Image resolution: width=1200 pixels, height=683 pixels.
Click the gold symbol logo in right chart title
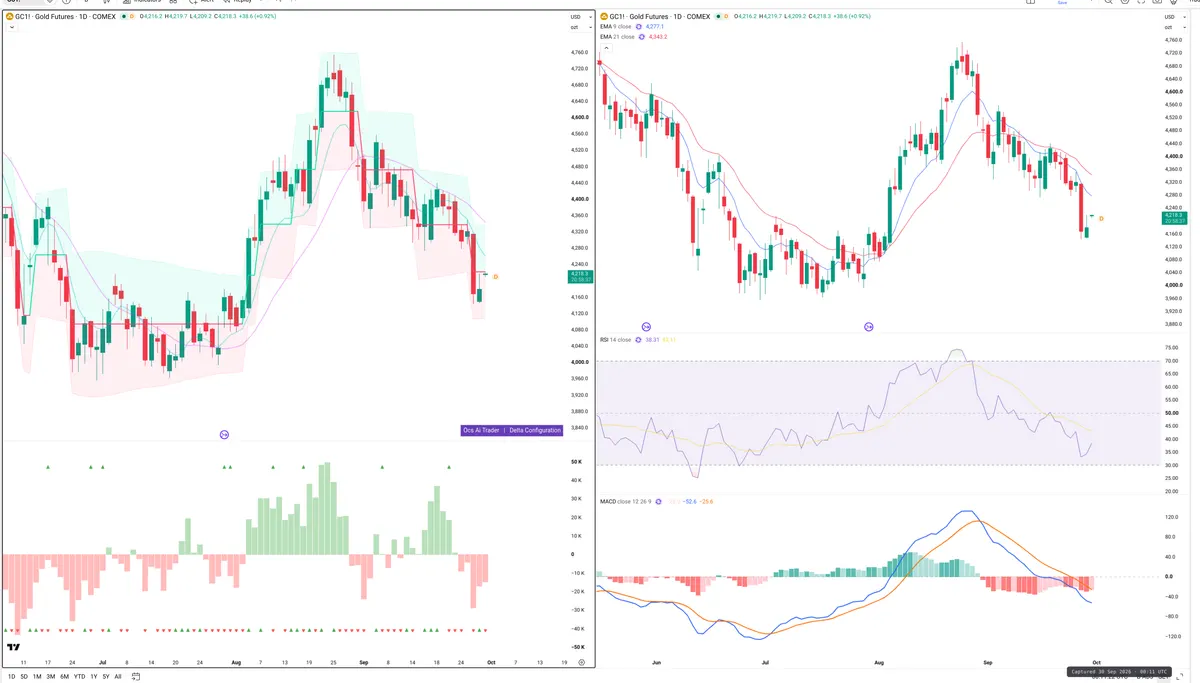coord(604,16)
